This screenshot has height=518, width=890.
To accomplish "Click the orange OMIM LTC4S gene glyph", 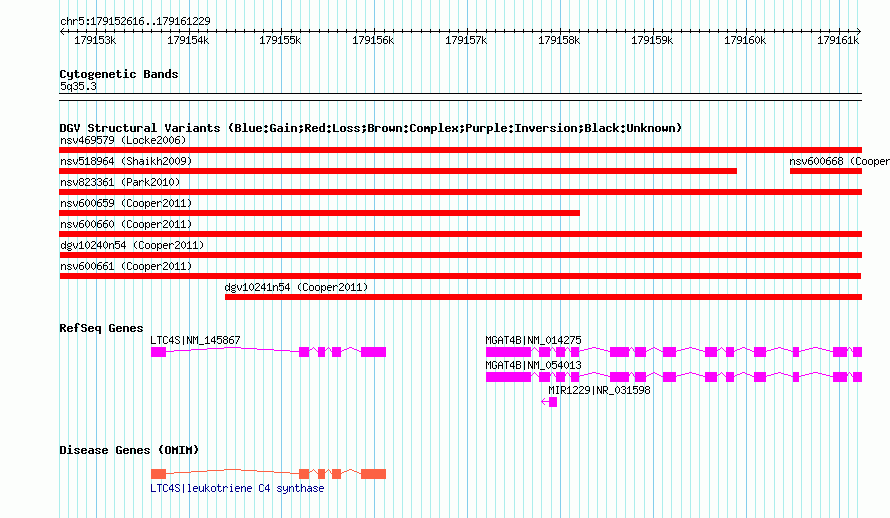I will click(x=268, y=474).
